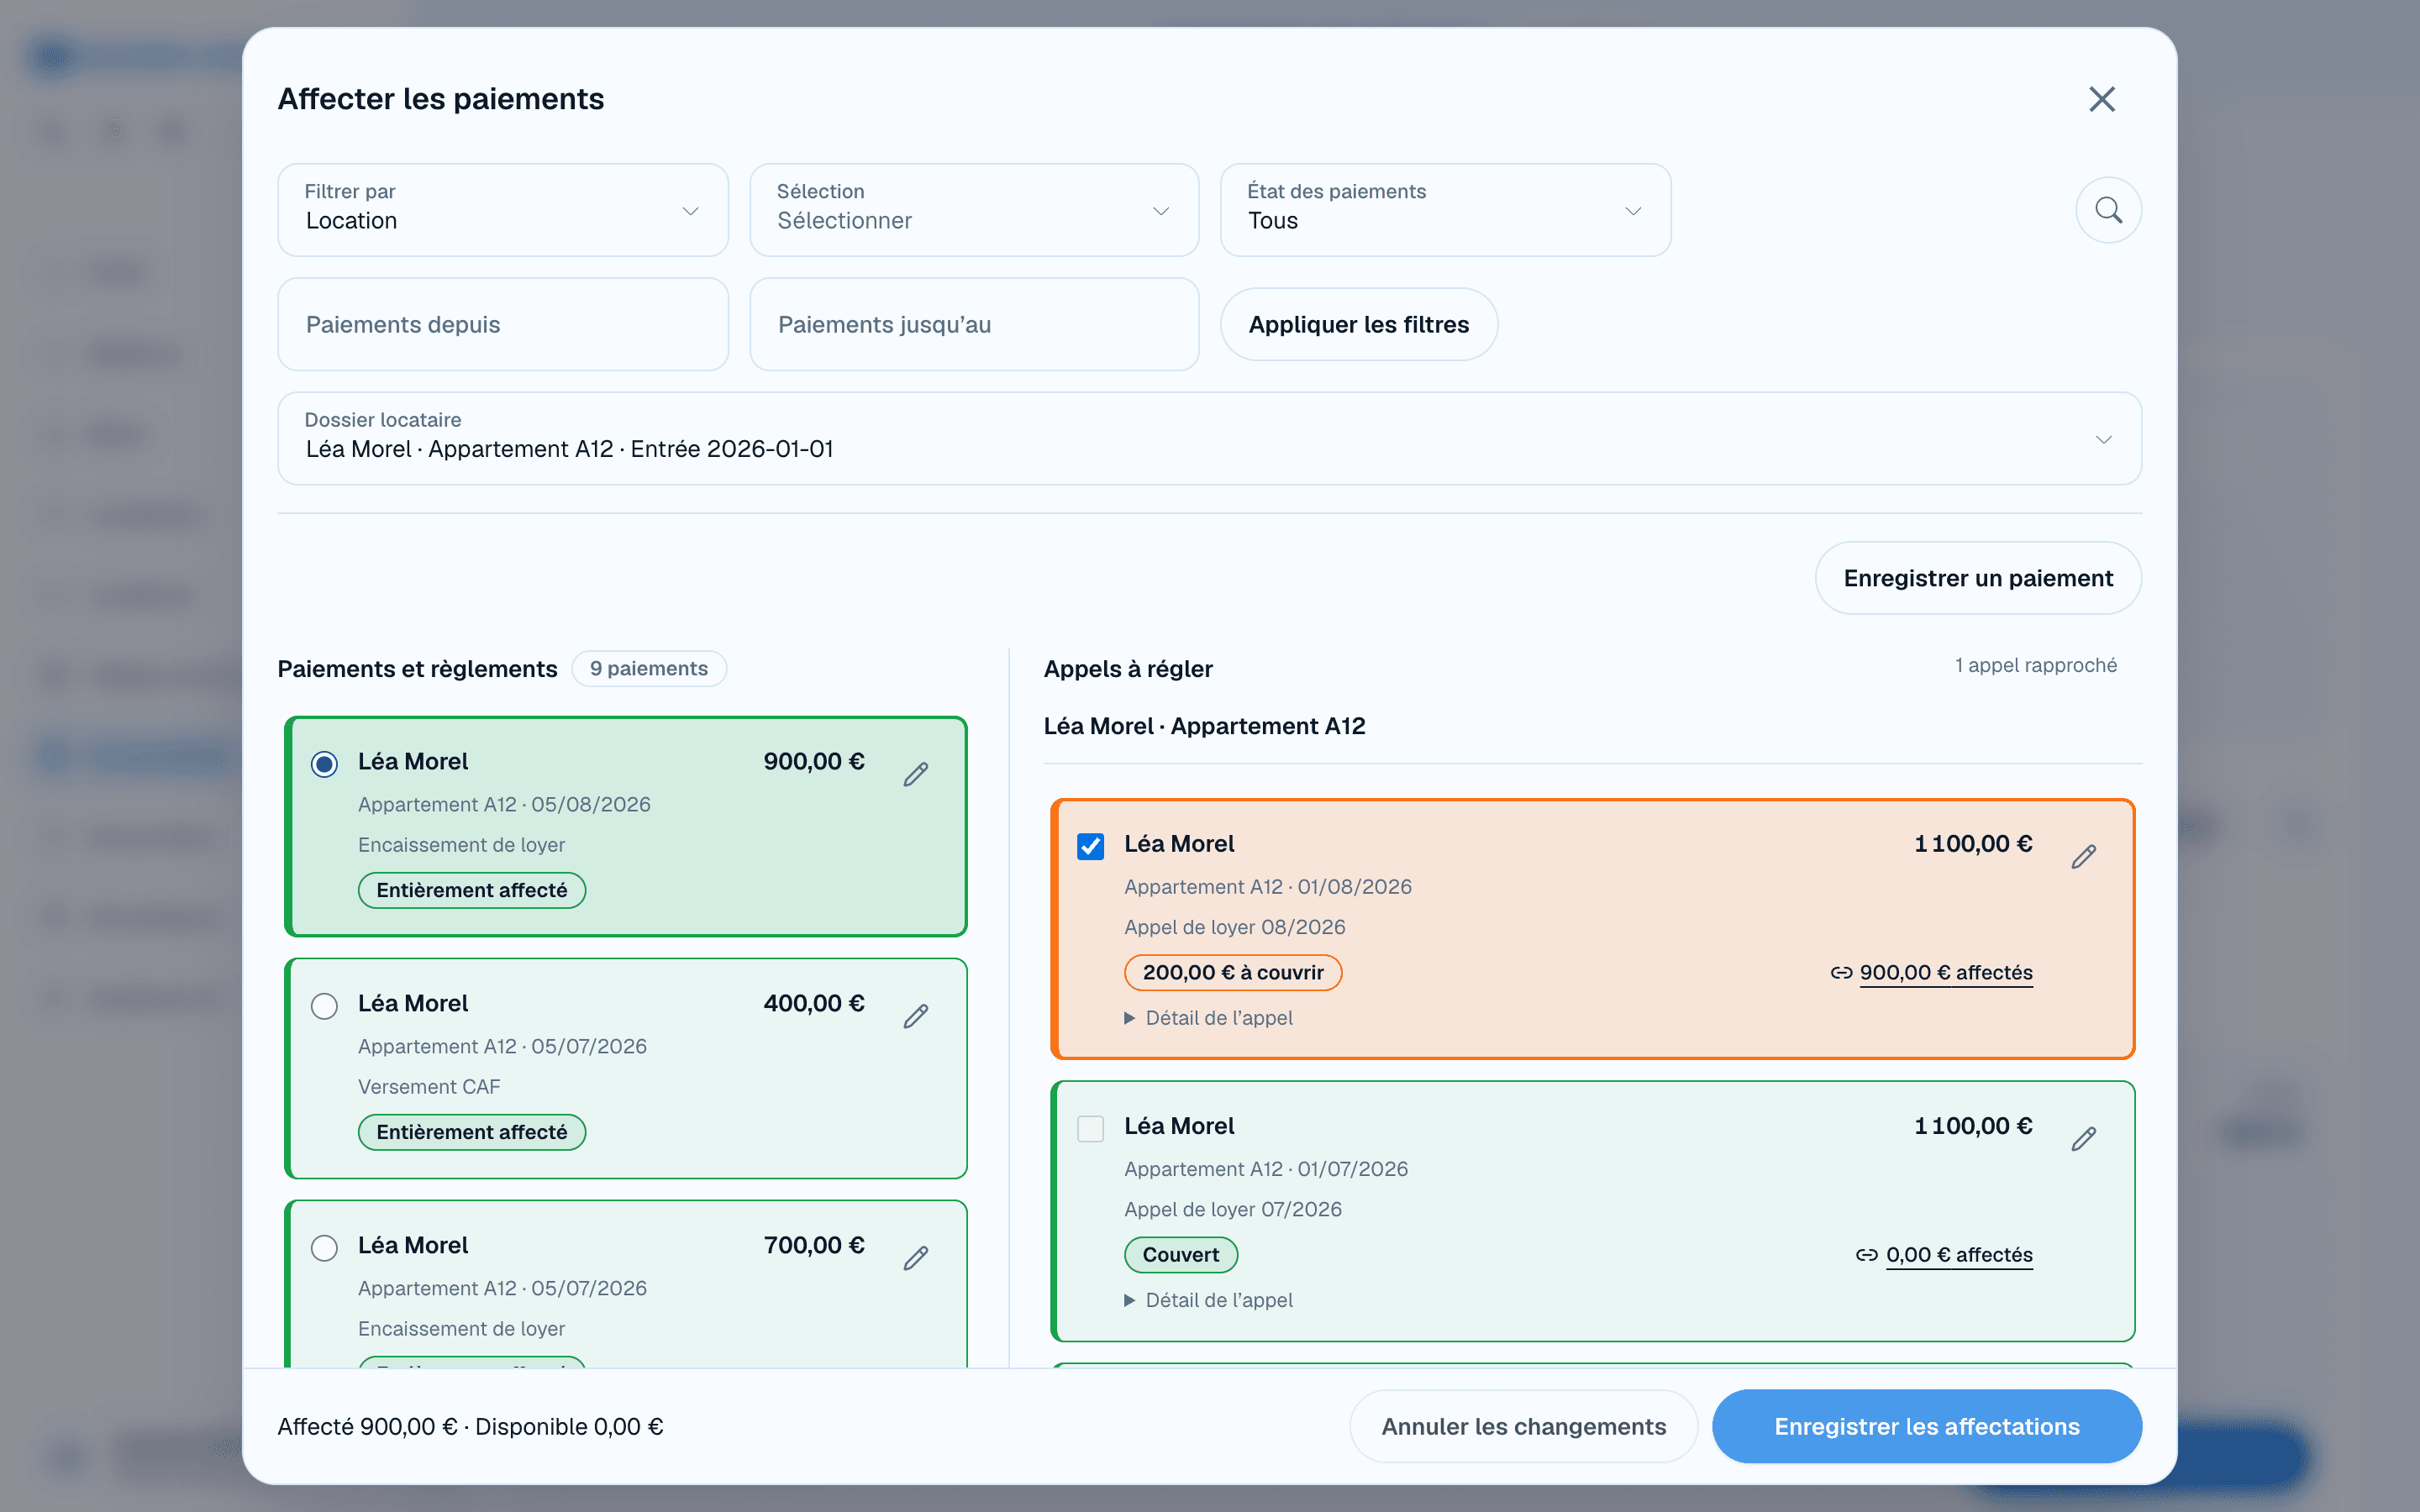This screenshot has width=2420, height=1512.
Task: Edit the Appel de loyer 08/2026 call
Action: coord(2084,856)
